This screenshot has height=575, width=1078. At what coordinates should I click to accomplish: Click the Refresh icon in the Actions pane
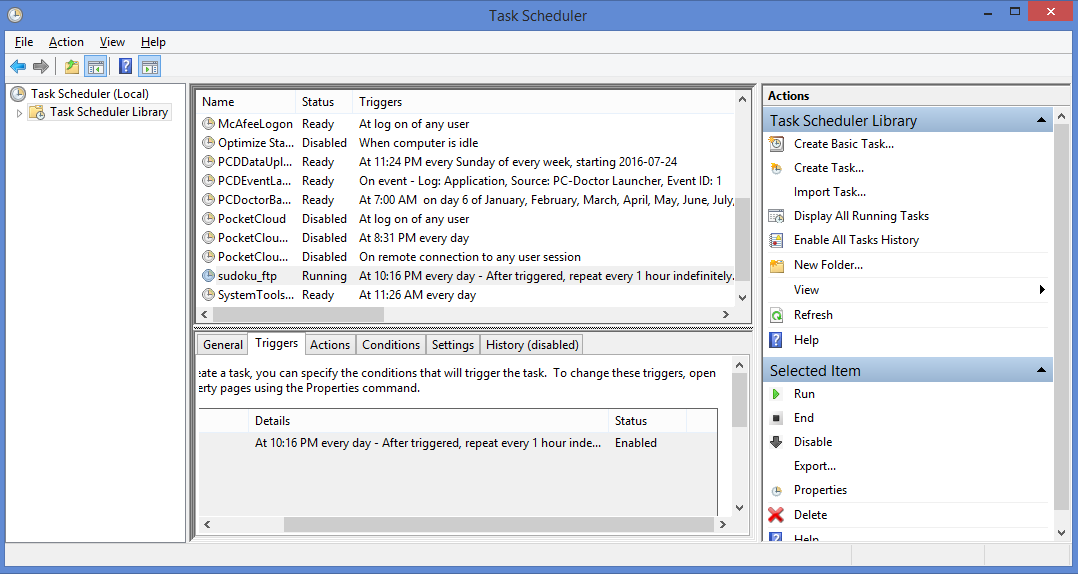[x=776, y=315]
